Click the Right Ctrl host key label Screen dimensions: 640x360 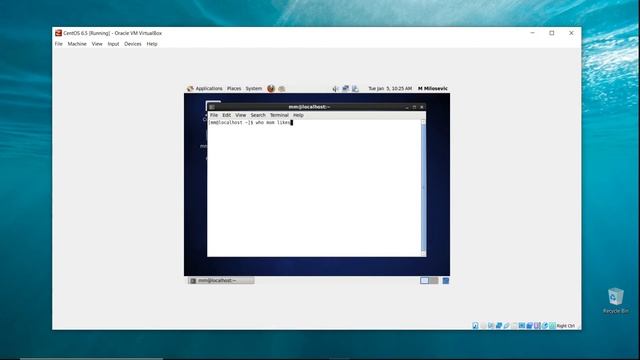566,326
